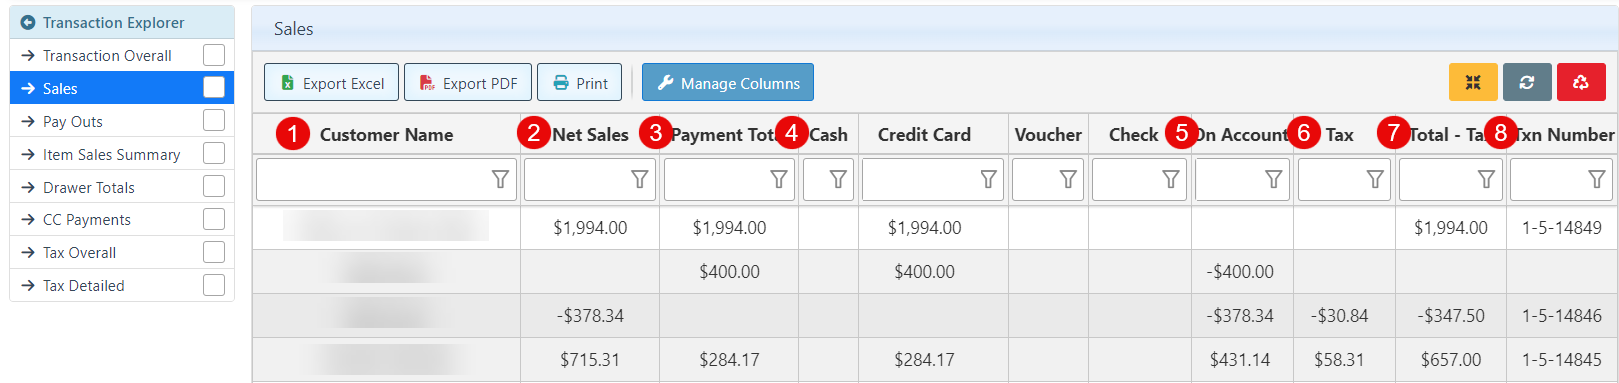
Task: Click the Manage Columns button
Action: click(x=728, y=83)
